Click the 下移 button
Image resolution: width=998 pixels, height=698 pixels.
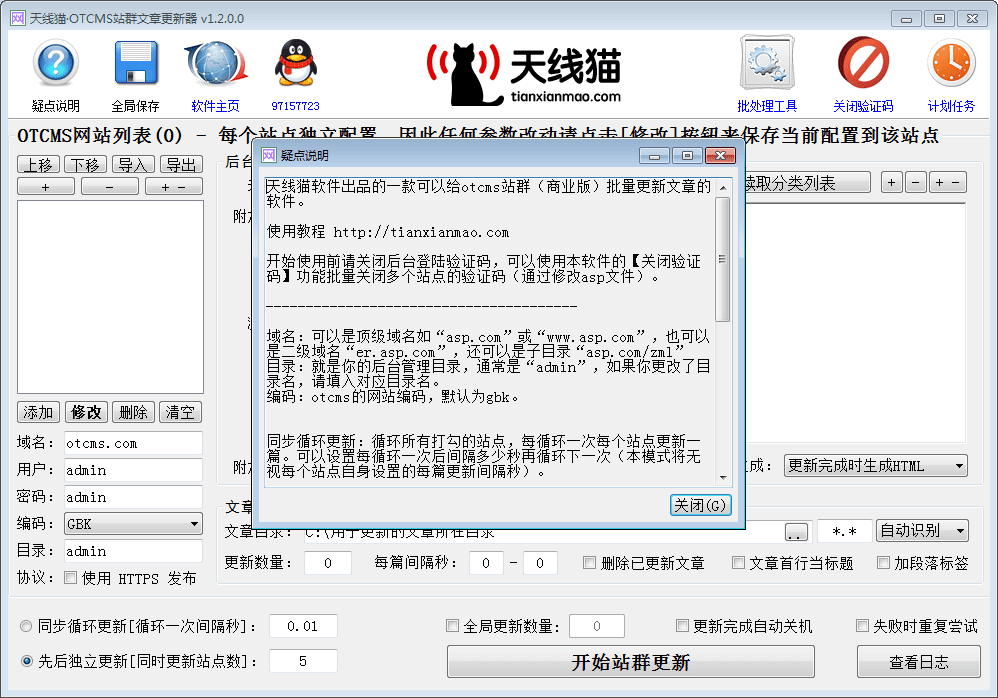click(x=86, y=165)
